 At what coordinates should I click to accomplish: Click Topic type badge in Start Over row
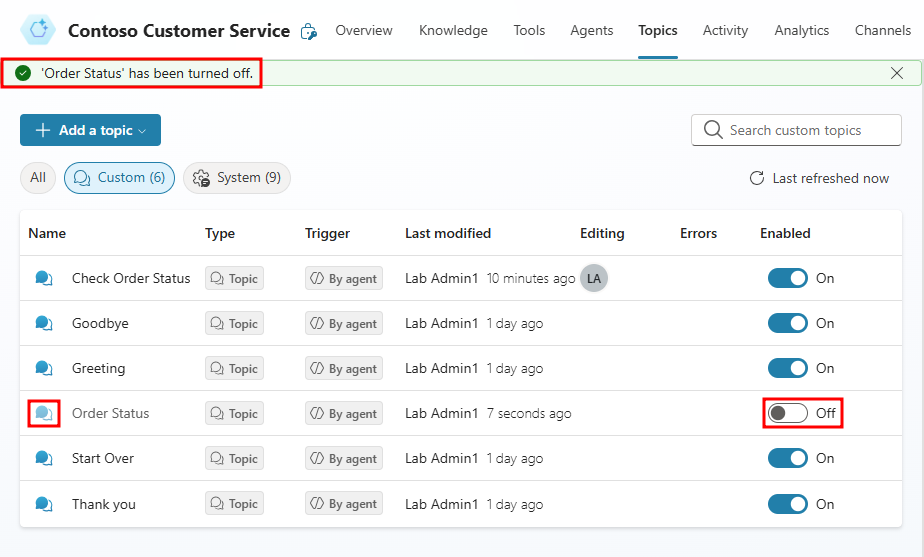coord(234,458)
